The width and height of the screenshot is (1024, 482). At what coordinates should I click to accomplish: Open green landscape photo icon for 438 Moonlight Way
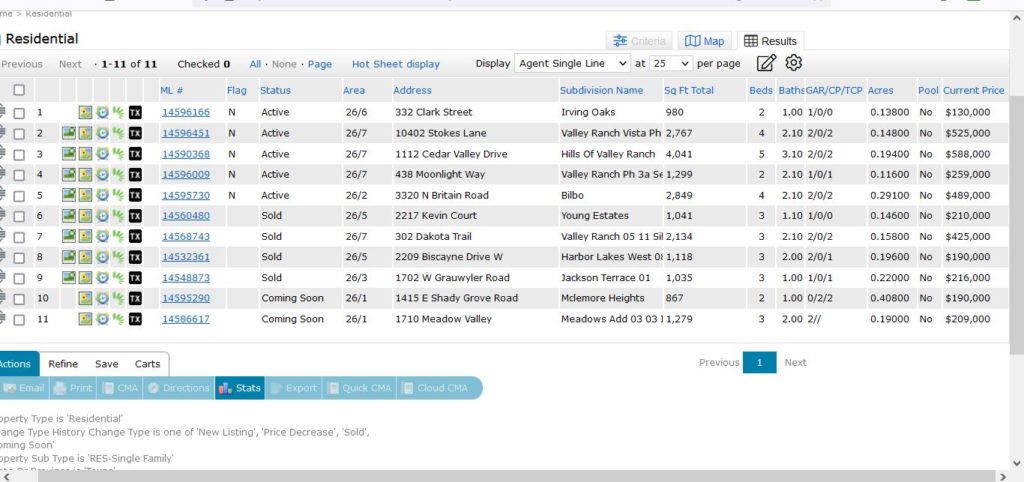69,174
